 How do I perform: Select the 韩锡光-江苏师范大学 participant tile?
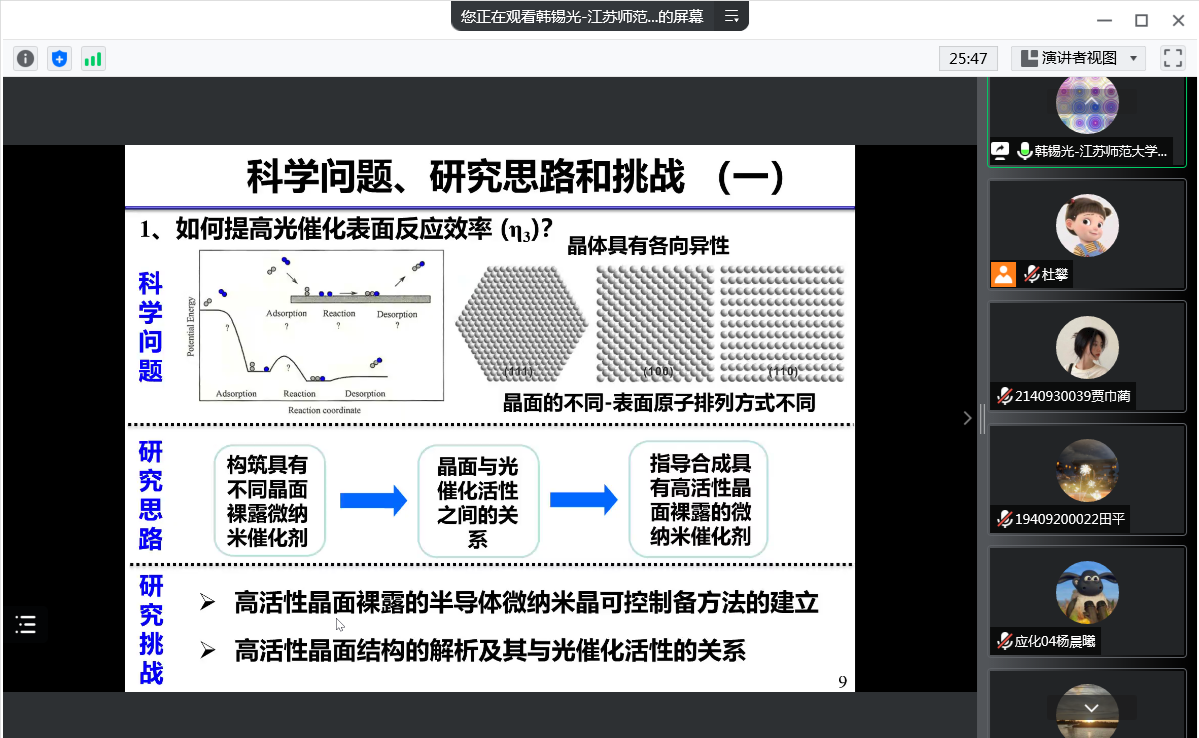1087,122
